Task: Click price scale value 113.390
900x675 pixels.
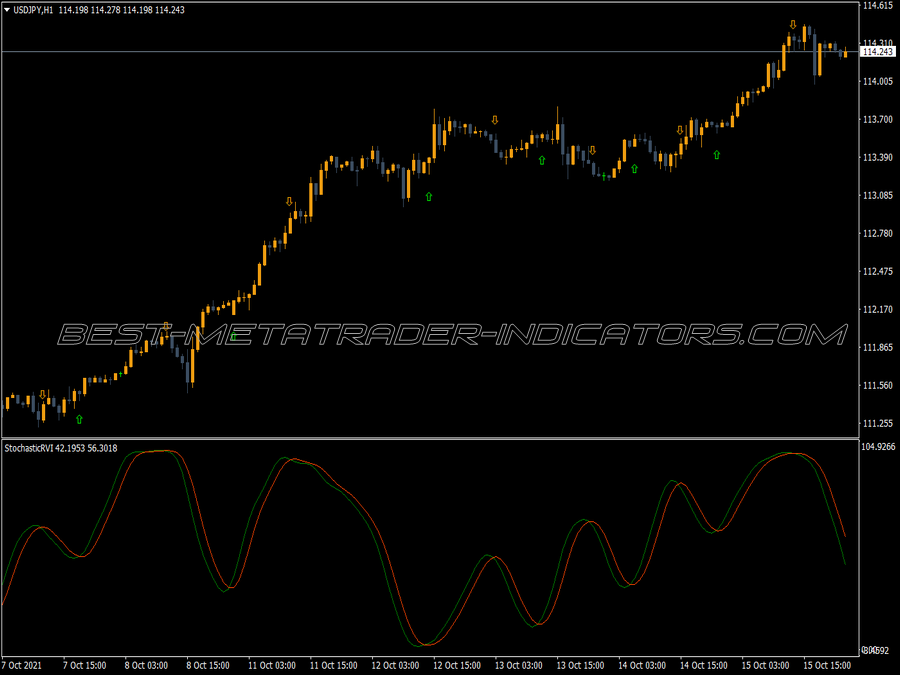Action: (878, 157)
